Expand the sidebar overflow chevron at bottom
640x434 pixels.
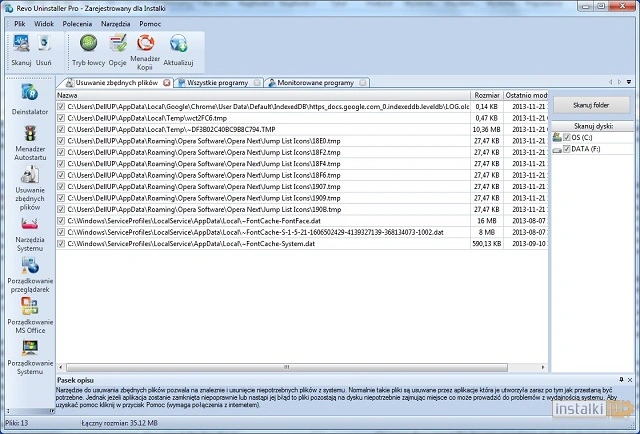pyautogui.click(x=51, y=409)
